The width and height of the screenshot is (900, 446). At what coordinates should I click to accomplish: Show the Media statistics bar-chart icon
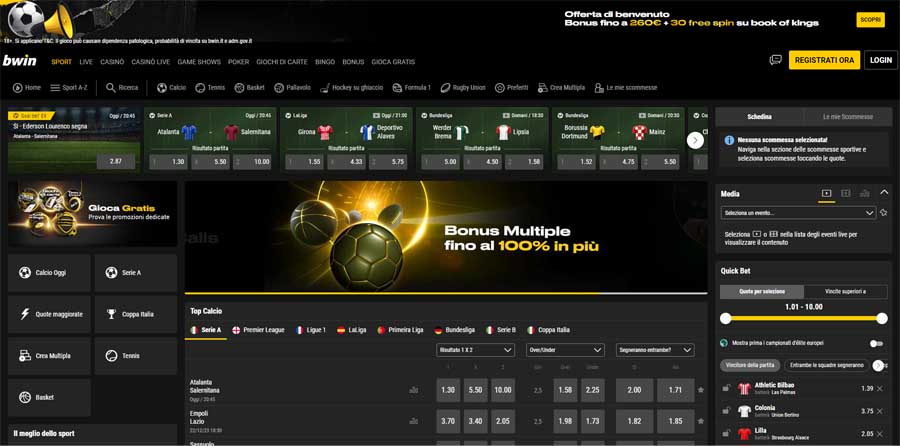pyautogui.click(x=864, y=193)
